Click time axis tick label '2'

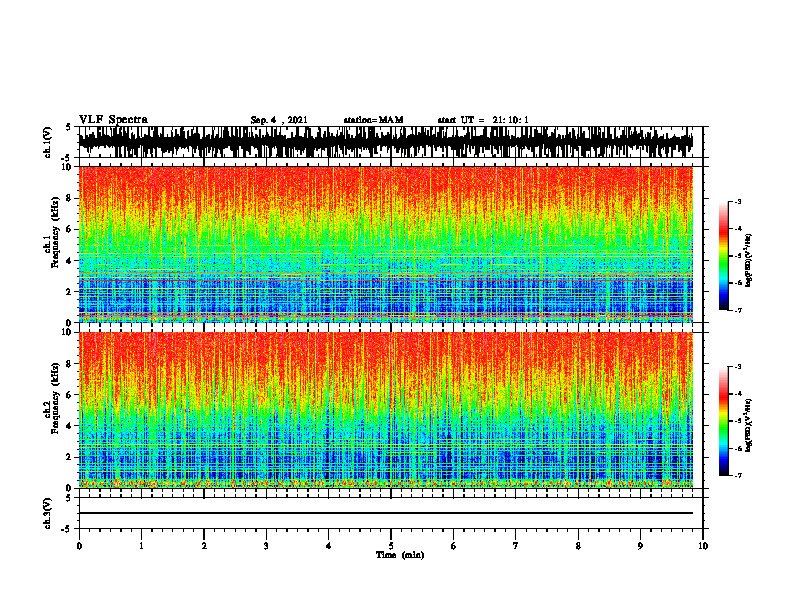[204, 546]
